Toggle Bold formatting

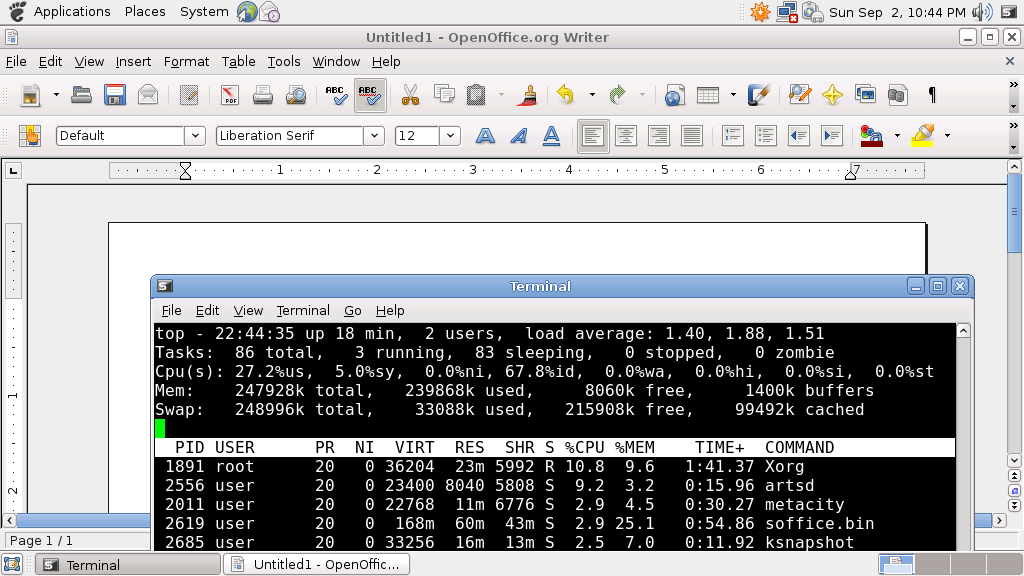click(485, 136)
